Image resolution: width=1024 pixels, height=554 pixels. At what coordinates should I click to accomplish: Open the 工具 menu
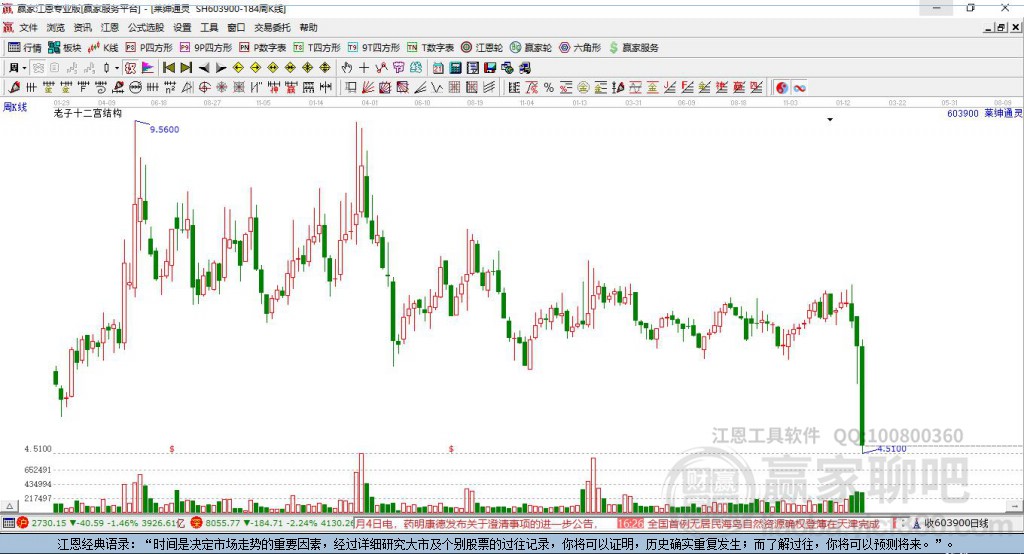pos(209,27)
